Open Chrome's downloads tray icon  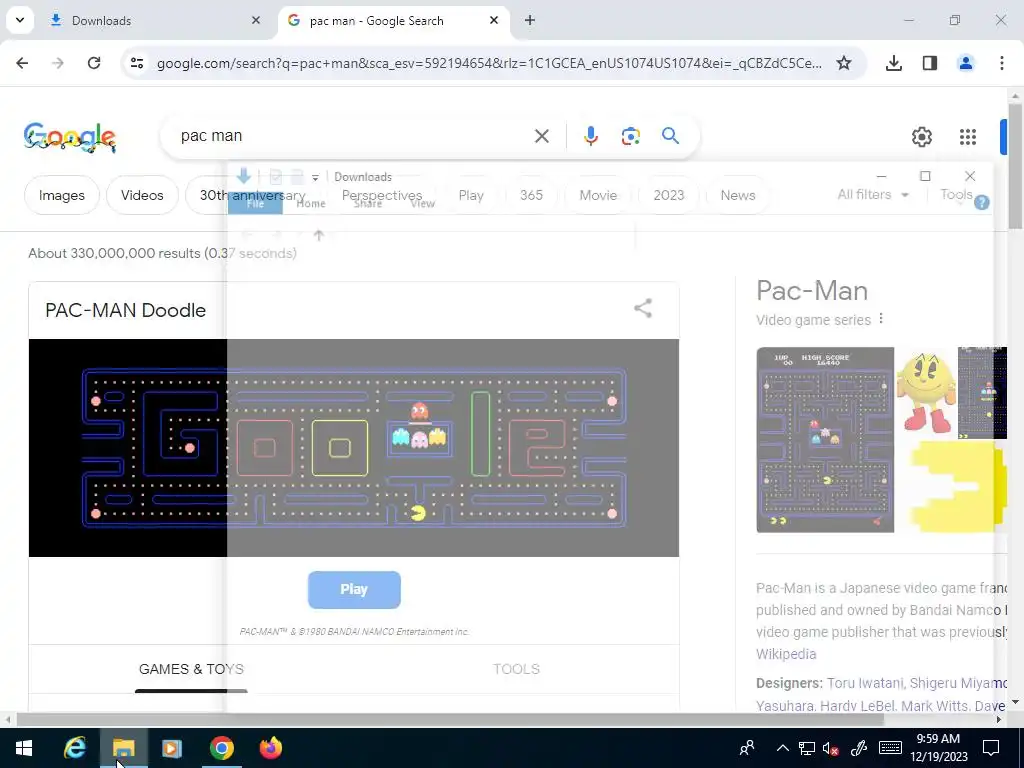point(894,63)
